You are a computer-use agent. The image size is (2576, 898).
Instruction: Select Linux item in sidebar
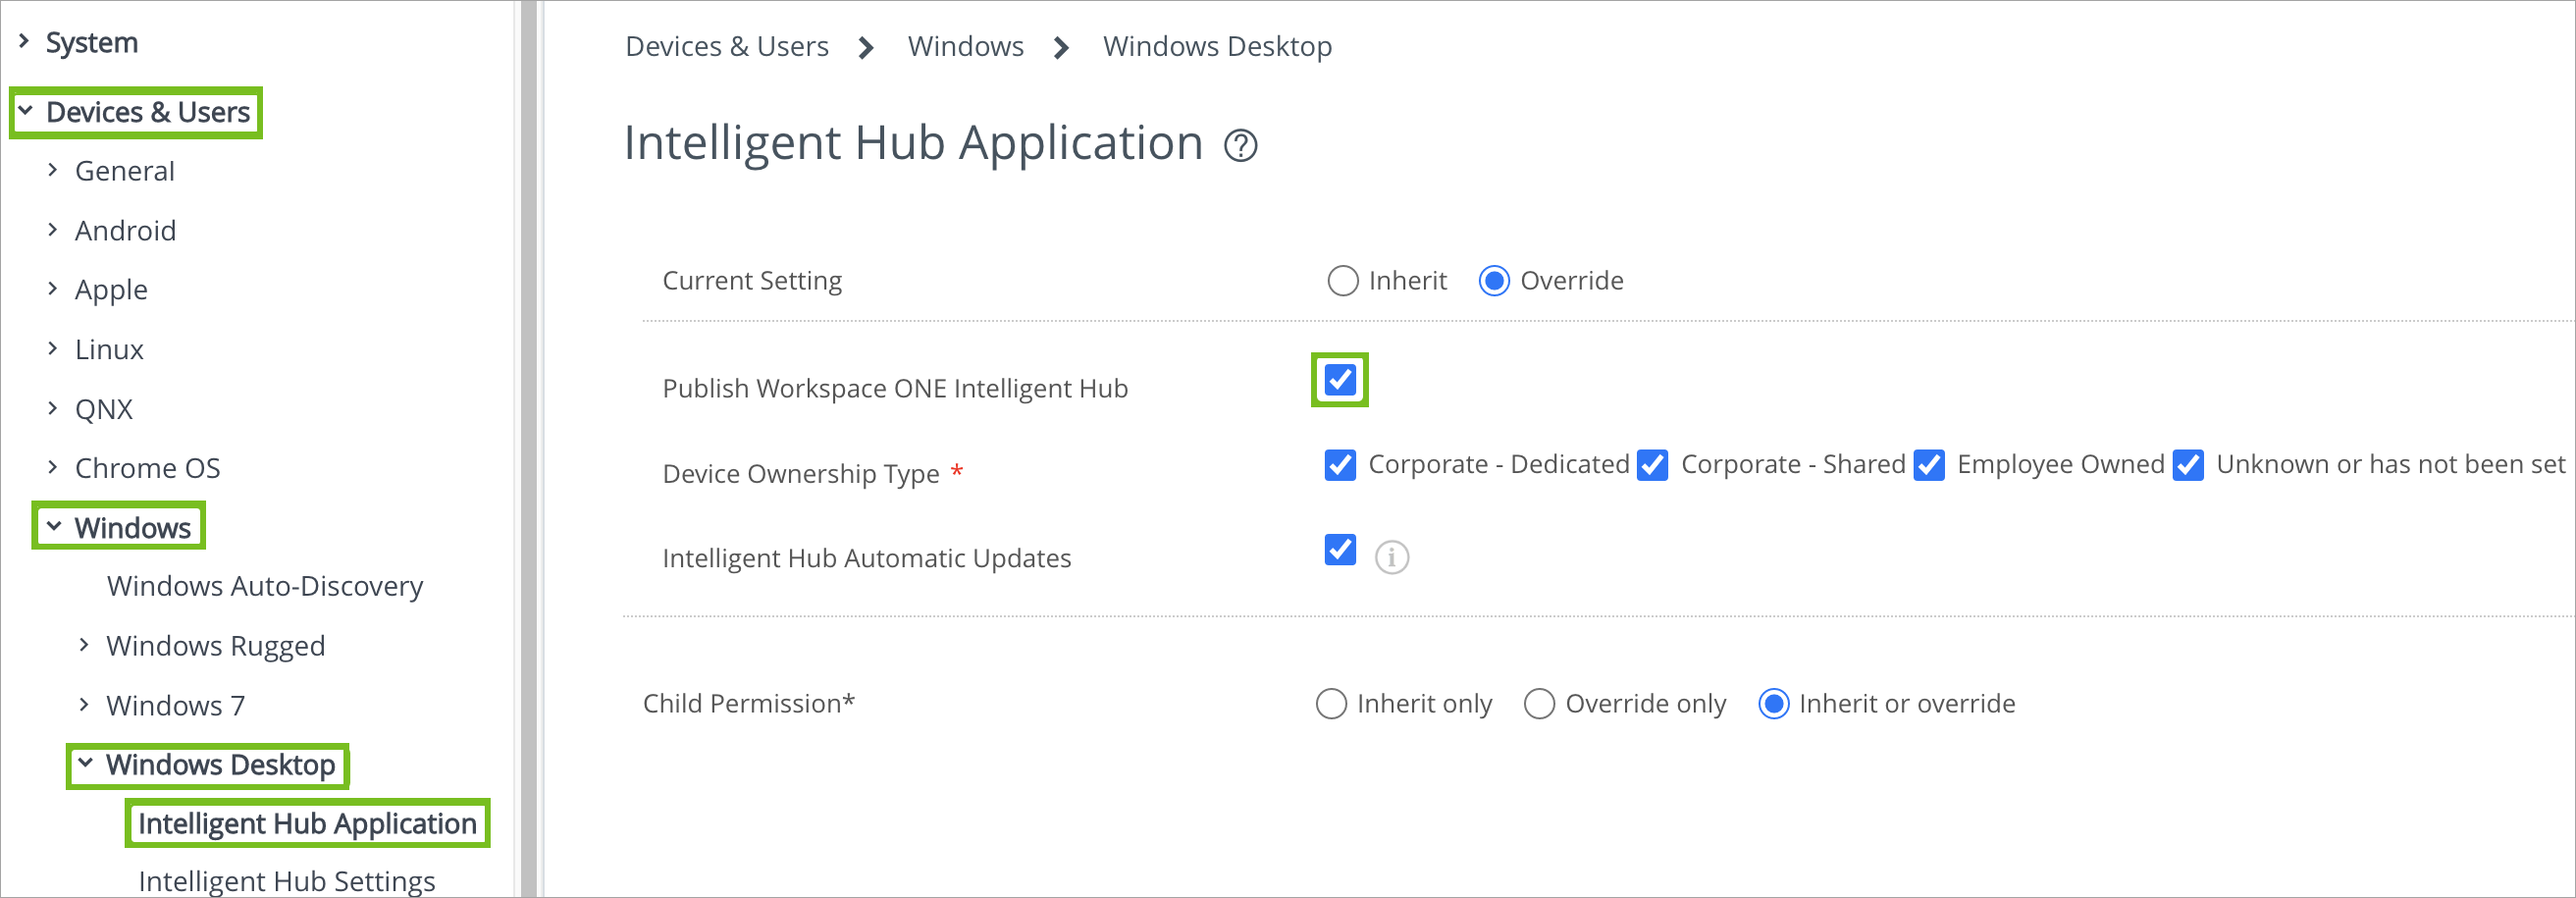[109, 349]
